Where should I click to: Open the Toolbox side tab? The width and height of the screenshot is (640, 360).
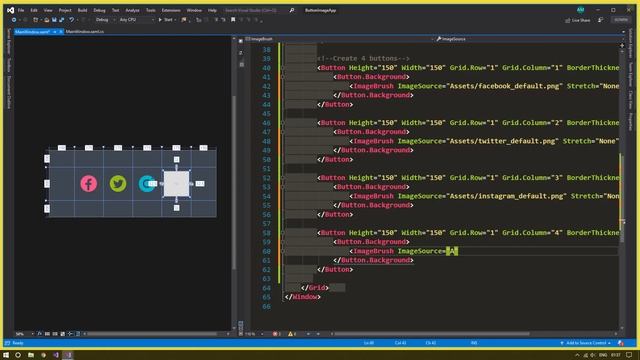pyautogui.click(x=9, y=65)
